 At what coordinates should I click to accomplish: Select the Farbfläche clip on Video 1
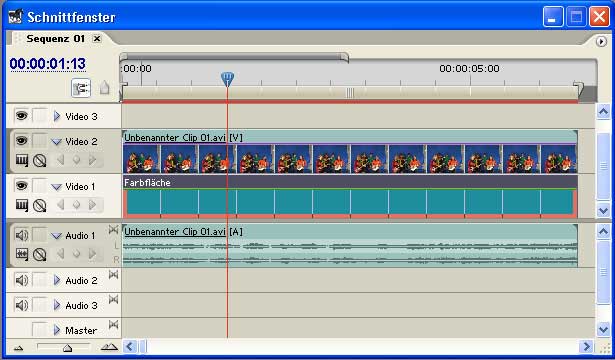pos(350,196)
